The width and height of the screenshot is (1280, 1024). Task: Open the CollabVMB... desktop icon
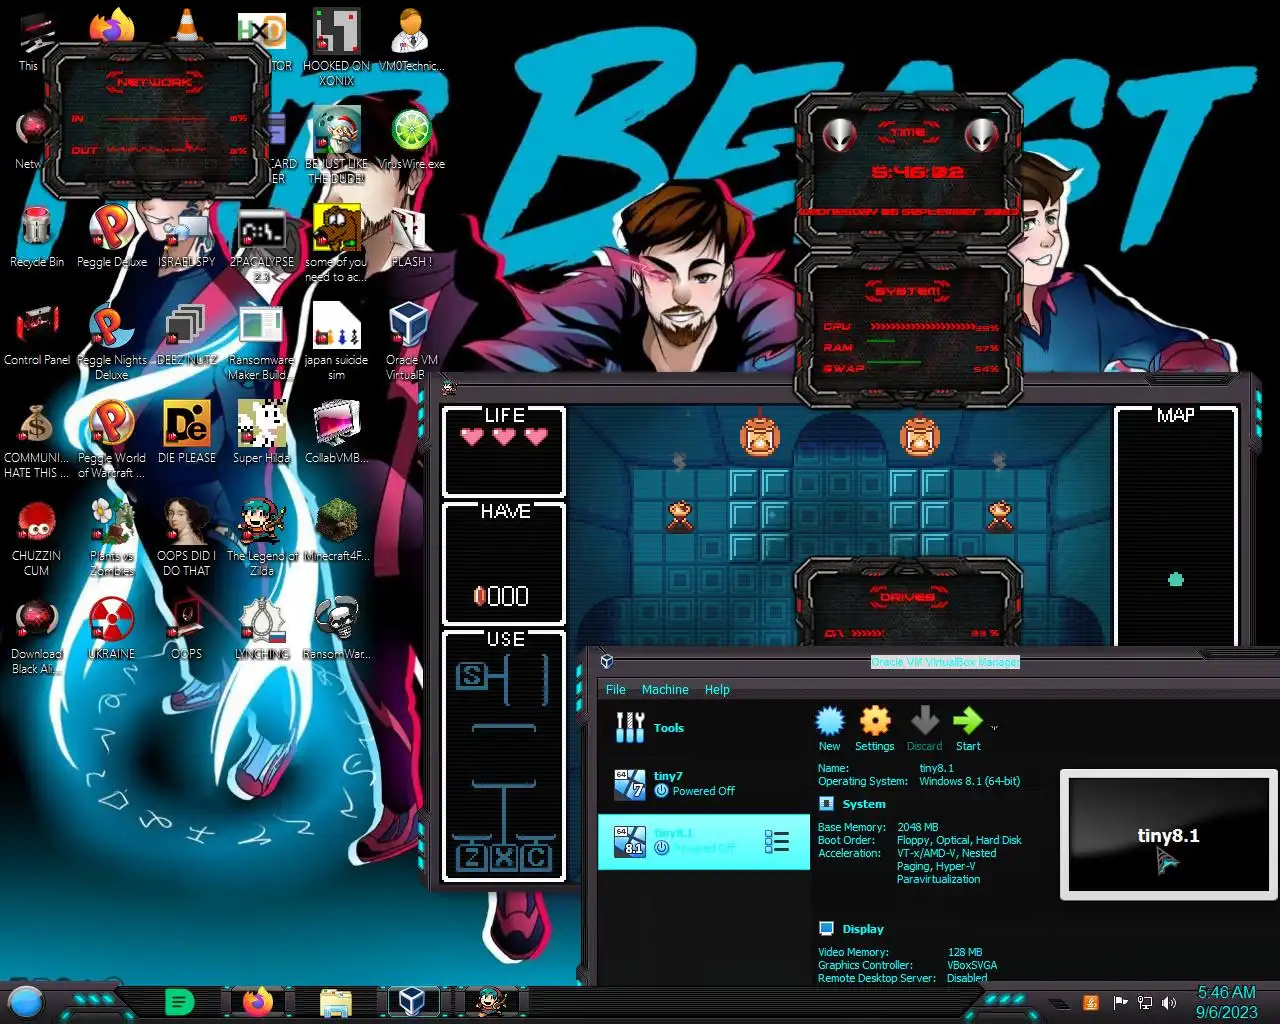pos(336,433)
